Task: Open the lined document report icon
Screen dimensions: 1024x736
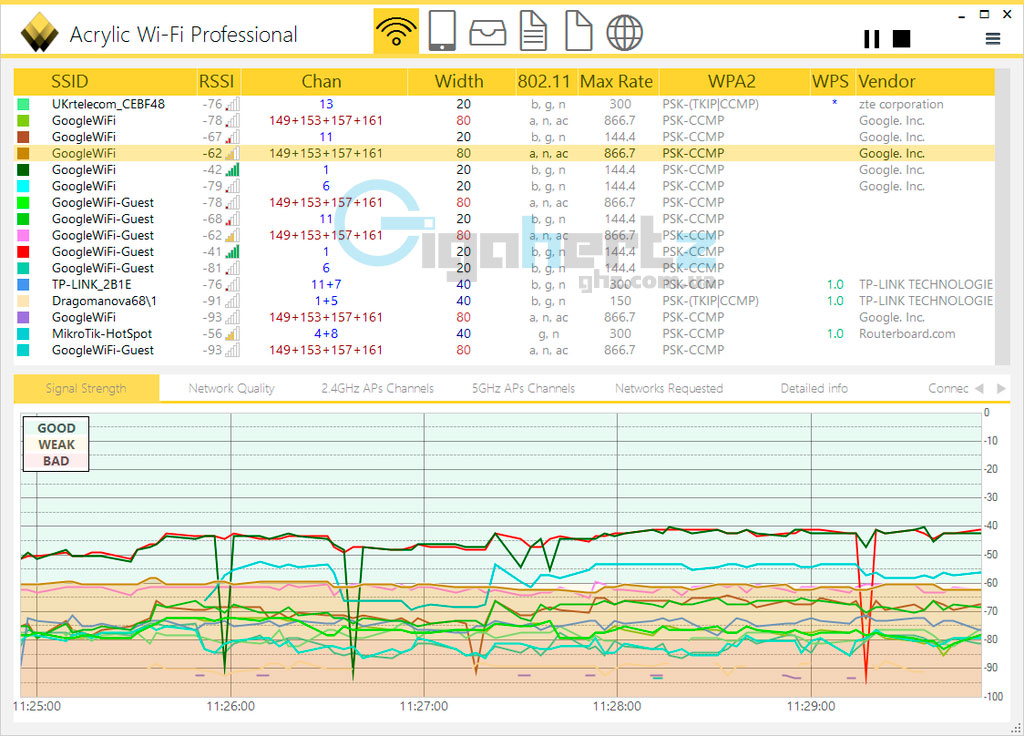Action: click(x=533, y=32)
